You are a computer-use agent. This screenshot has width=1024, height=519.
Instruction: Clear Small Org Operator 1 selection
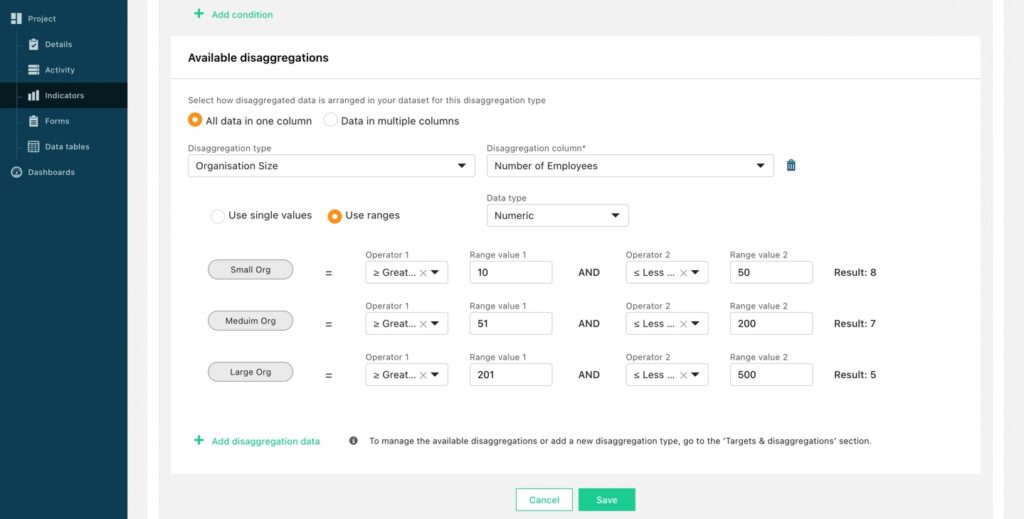(x=423, y=273)
